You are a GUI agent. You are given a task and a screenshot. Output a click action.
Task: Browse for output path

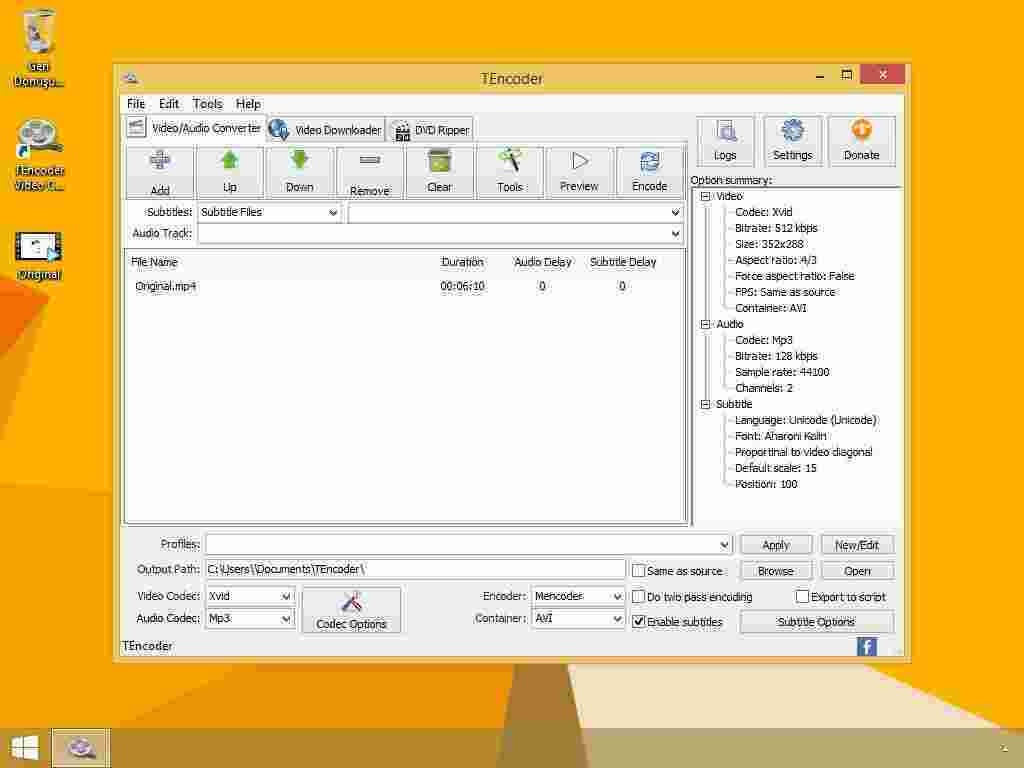(776, 571)
